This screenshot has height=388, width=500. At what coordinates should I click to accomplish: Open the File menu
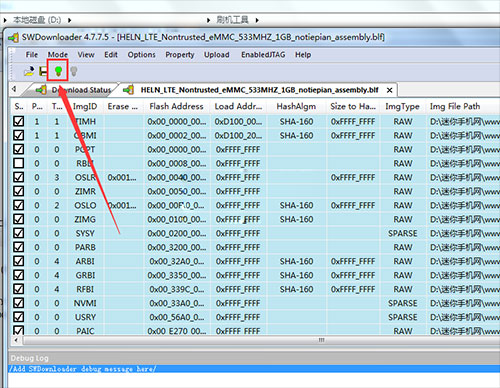(32, 55)
